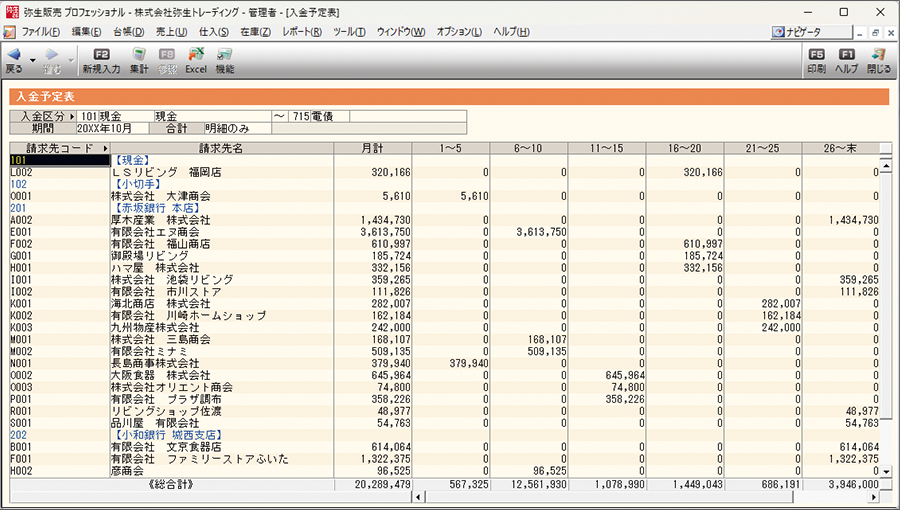The width and height of the screenshot is (900, 510).
Task: Click the 合計 field showing 明細のみ
Action: [x=237, y=129]
